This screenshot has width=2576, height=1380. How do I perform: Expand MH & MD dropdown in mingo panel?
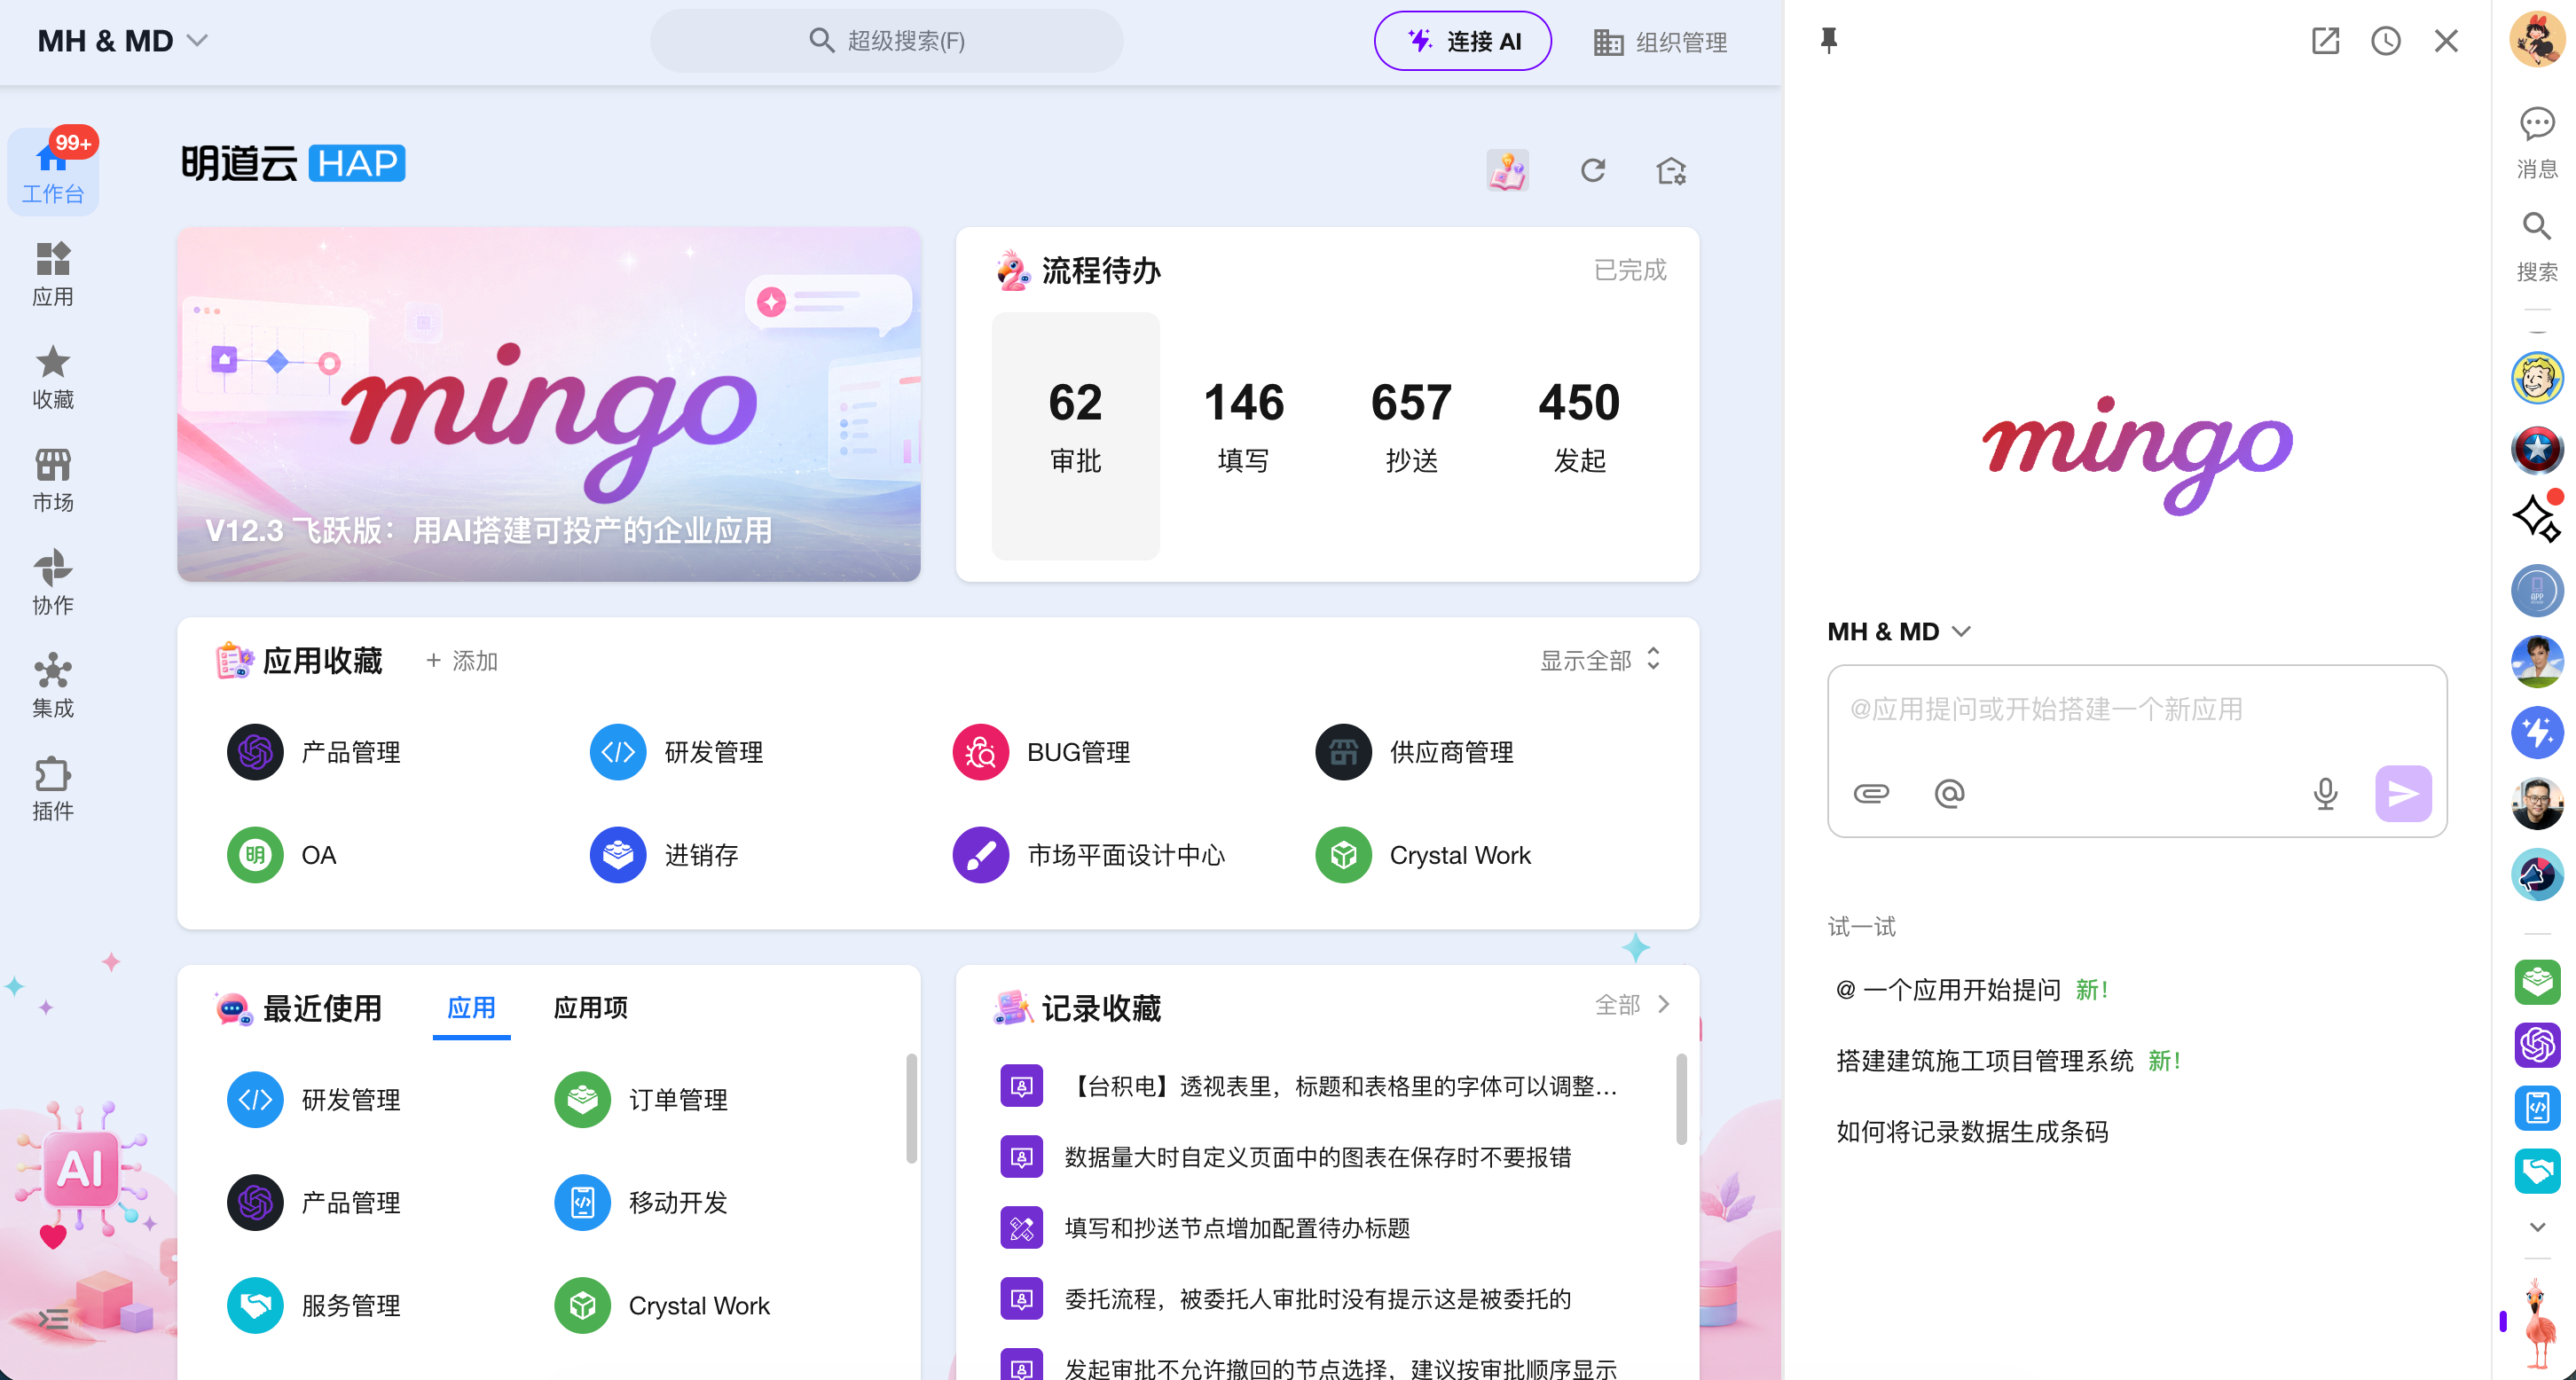click(1899, 632)
